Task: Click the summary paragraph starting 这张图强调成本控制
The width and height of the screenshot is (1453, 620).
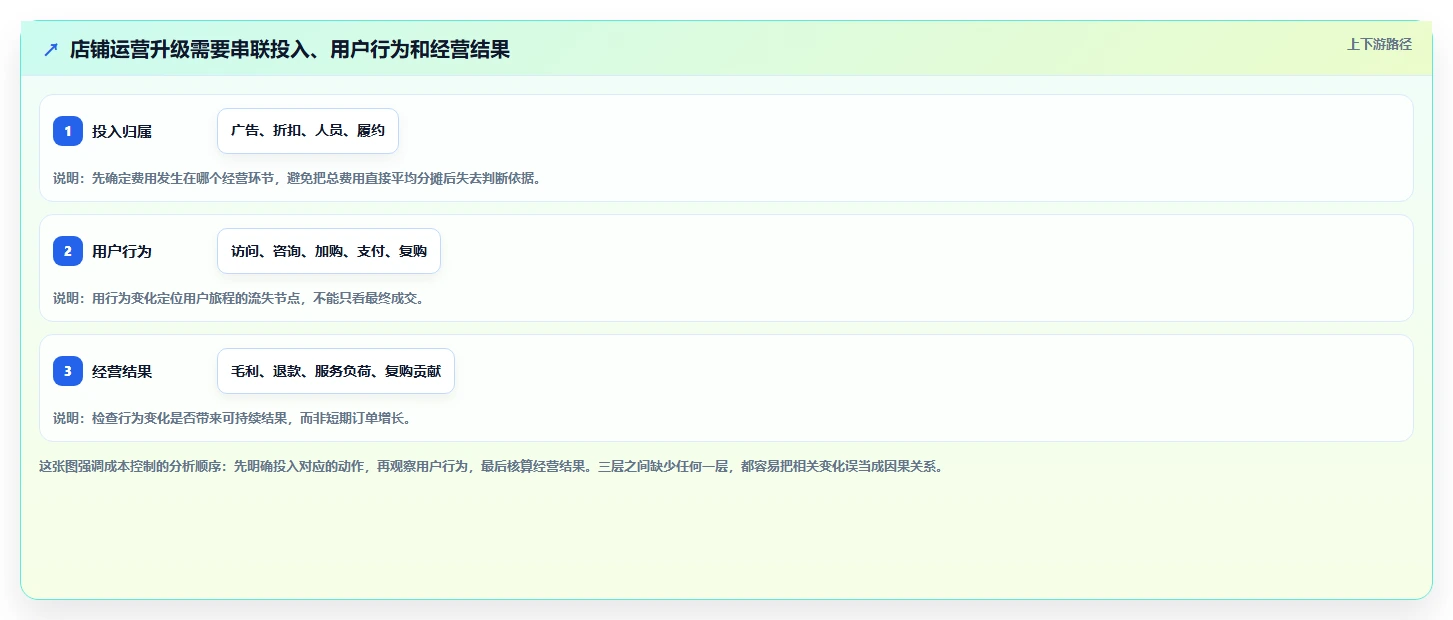Action: 491,466
